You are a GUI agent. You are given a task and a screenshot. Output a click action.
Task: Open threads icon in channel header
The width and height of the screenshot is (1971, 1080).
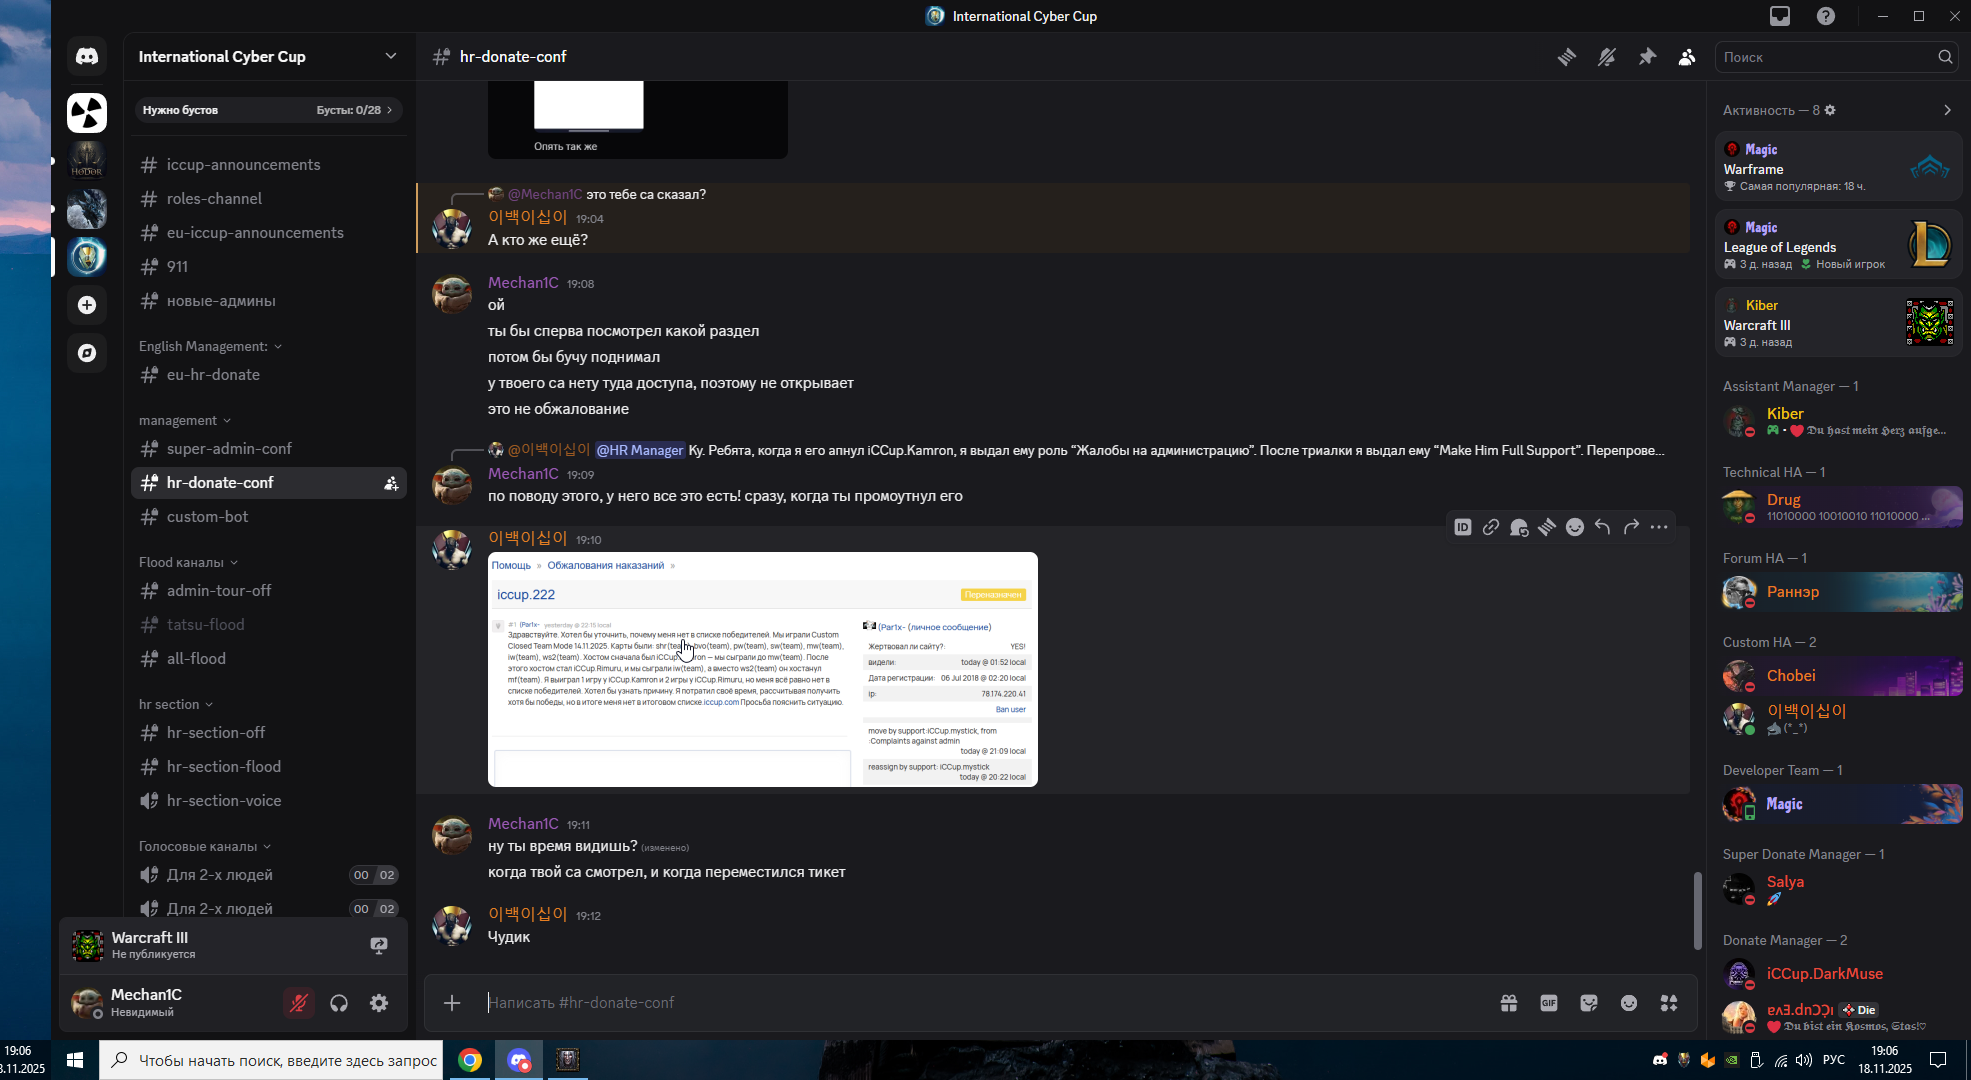1567,57
